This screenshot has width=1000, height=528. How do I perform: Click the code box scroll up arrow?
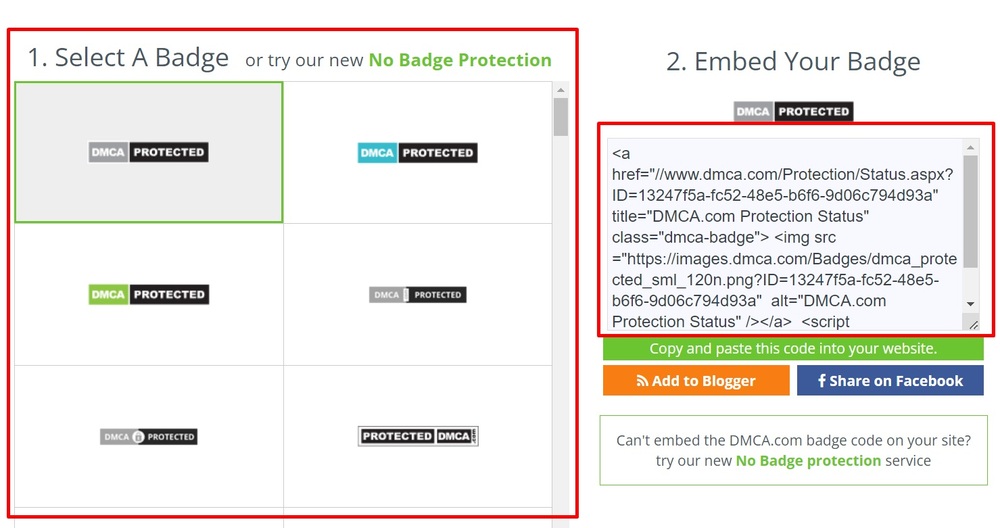pyautogui.click(x=971, y=148)
